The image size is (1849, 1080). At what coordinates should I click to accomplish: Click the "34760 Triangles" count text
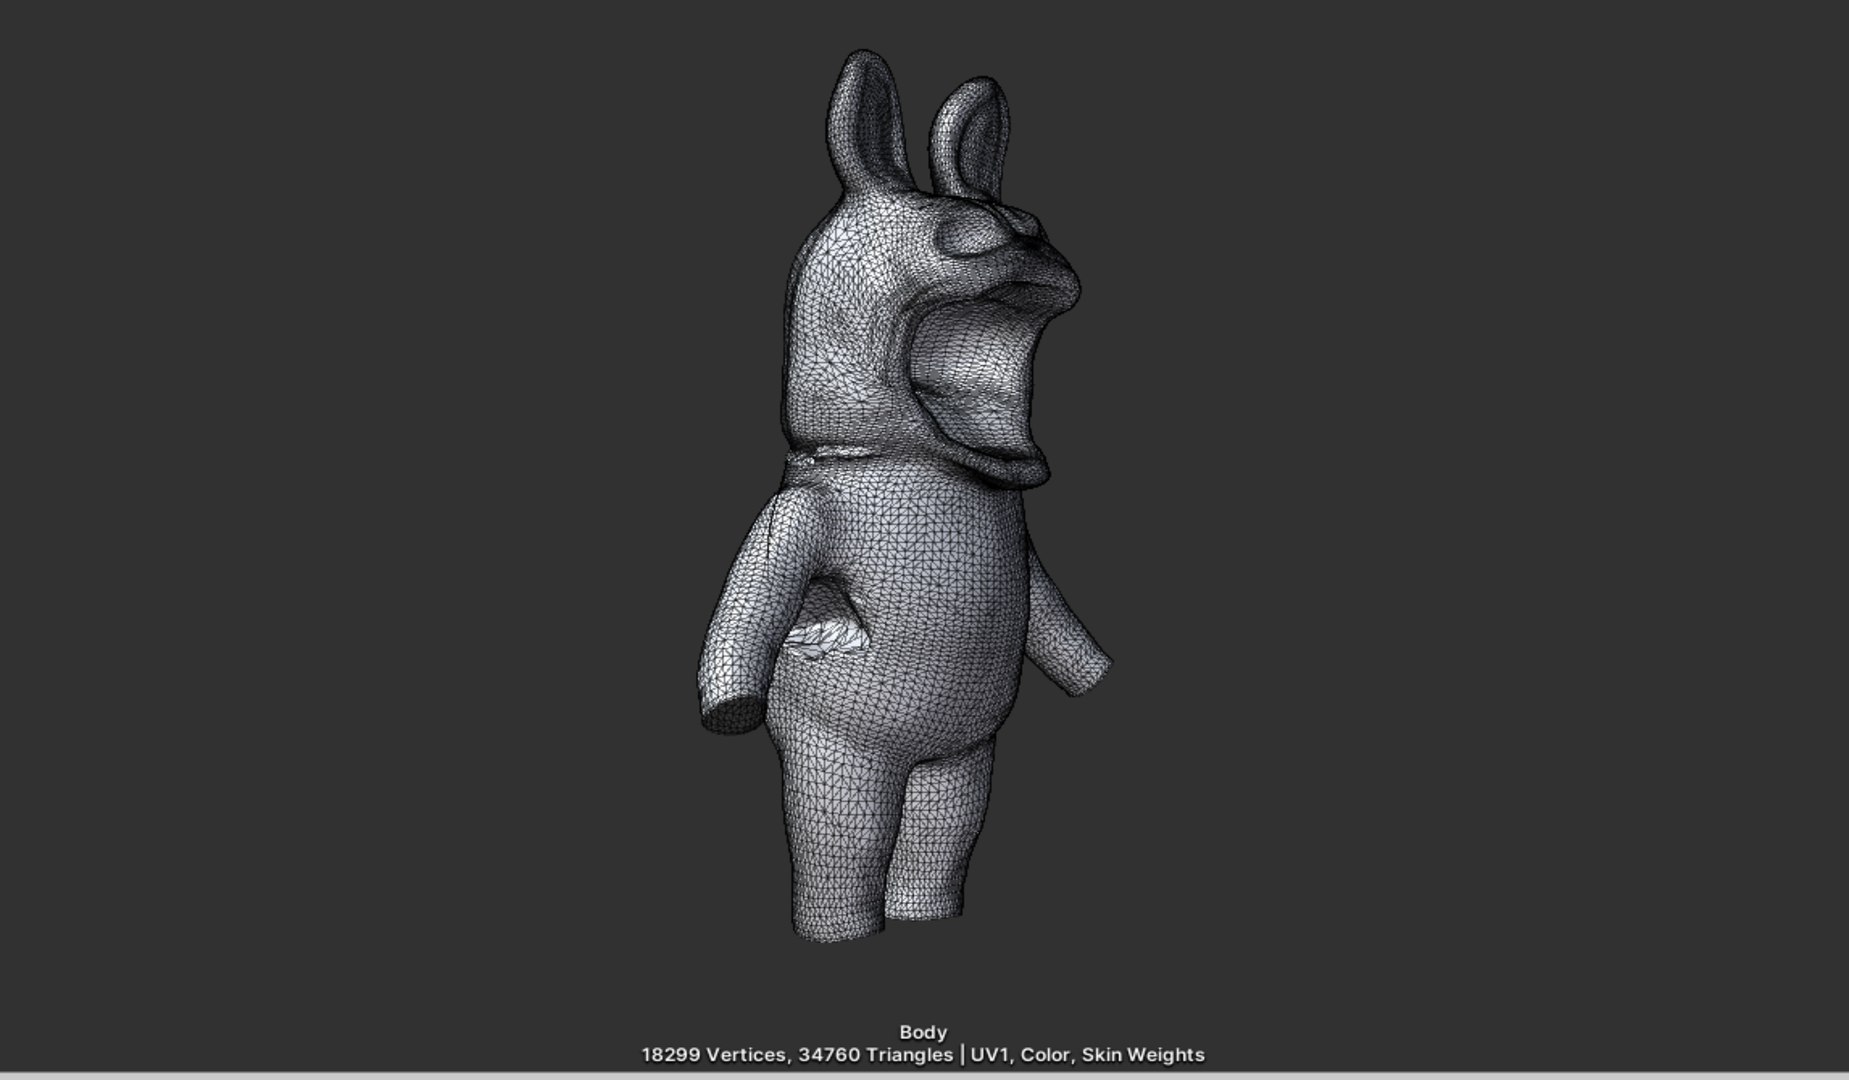coord(875,1055)
